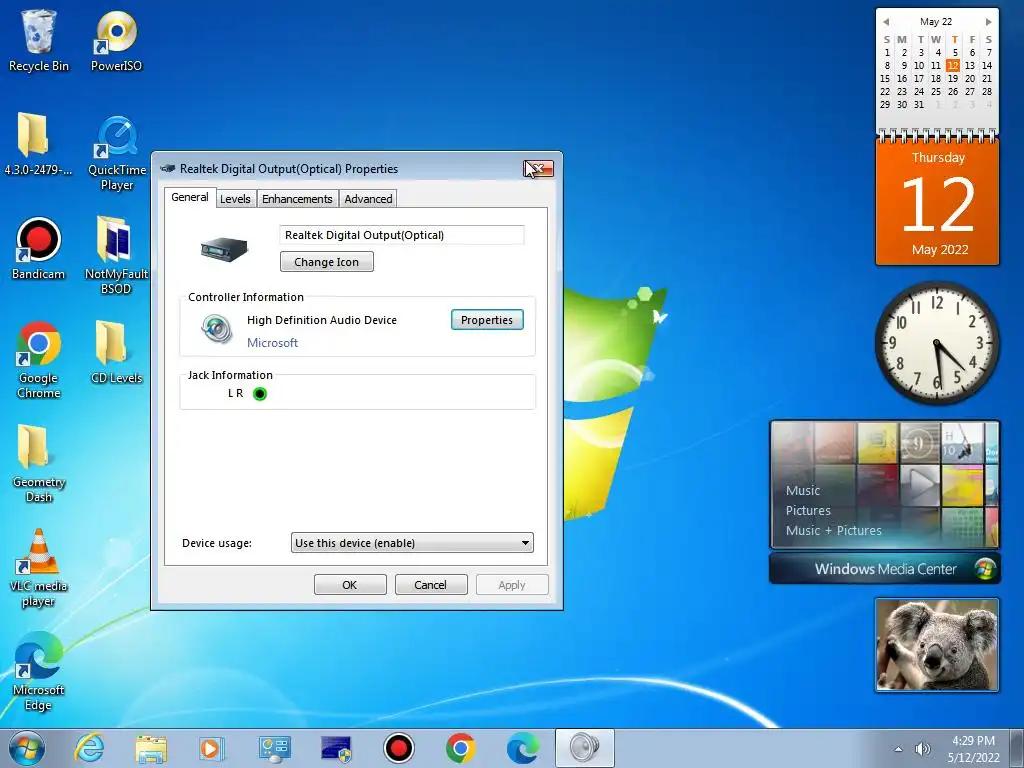
Task: Click the green jack indicator in Jack Information
Action: pyautogui.click(x=260, y=394)
